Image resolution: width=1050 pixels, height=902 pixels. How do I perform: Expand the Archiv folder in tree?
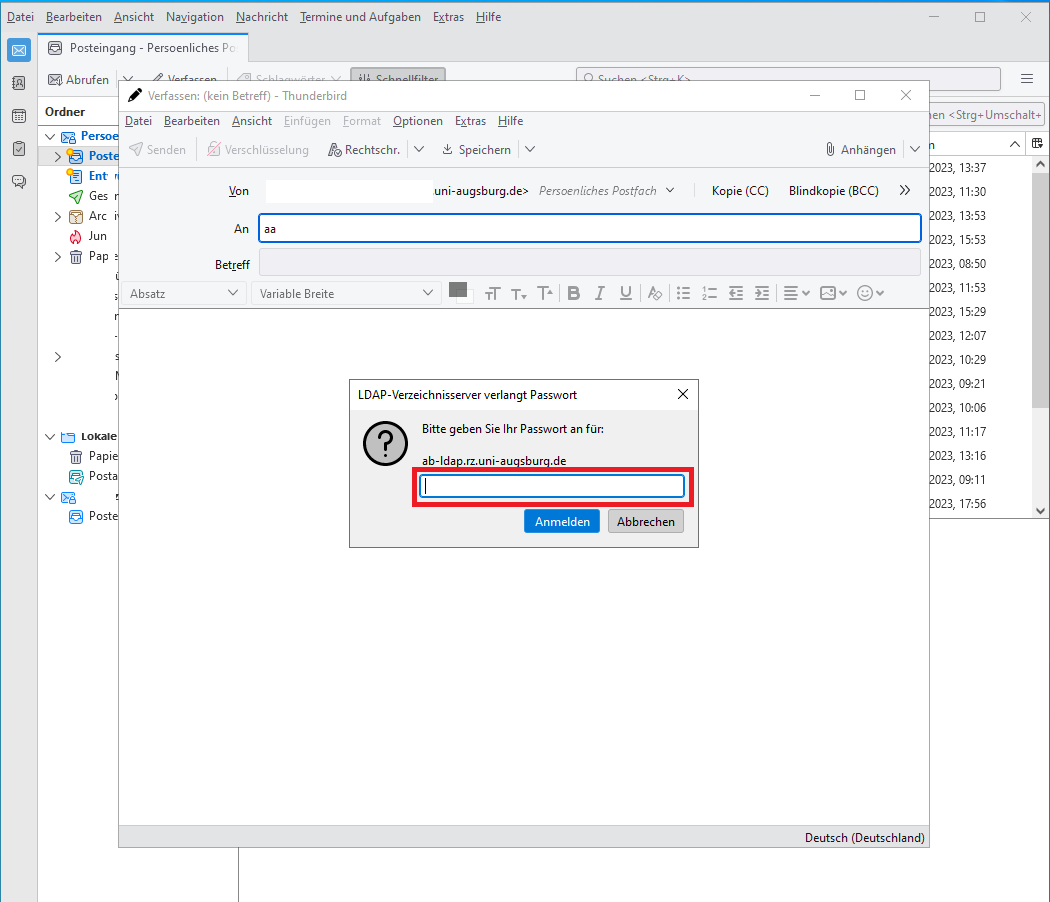(x=58, y=216)
